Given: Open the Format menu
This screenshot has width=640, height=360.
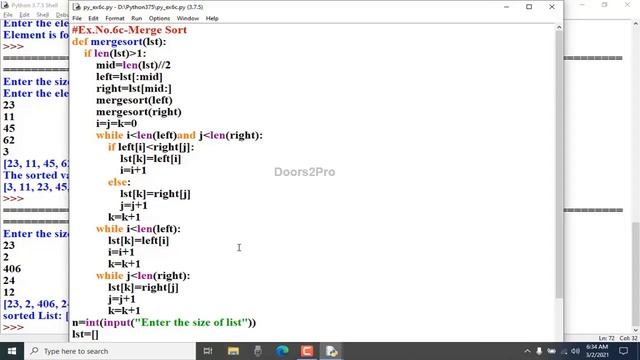Looking at the screenshot, I should pyautogui.click(x=115, y=18).
